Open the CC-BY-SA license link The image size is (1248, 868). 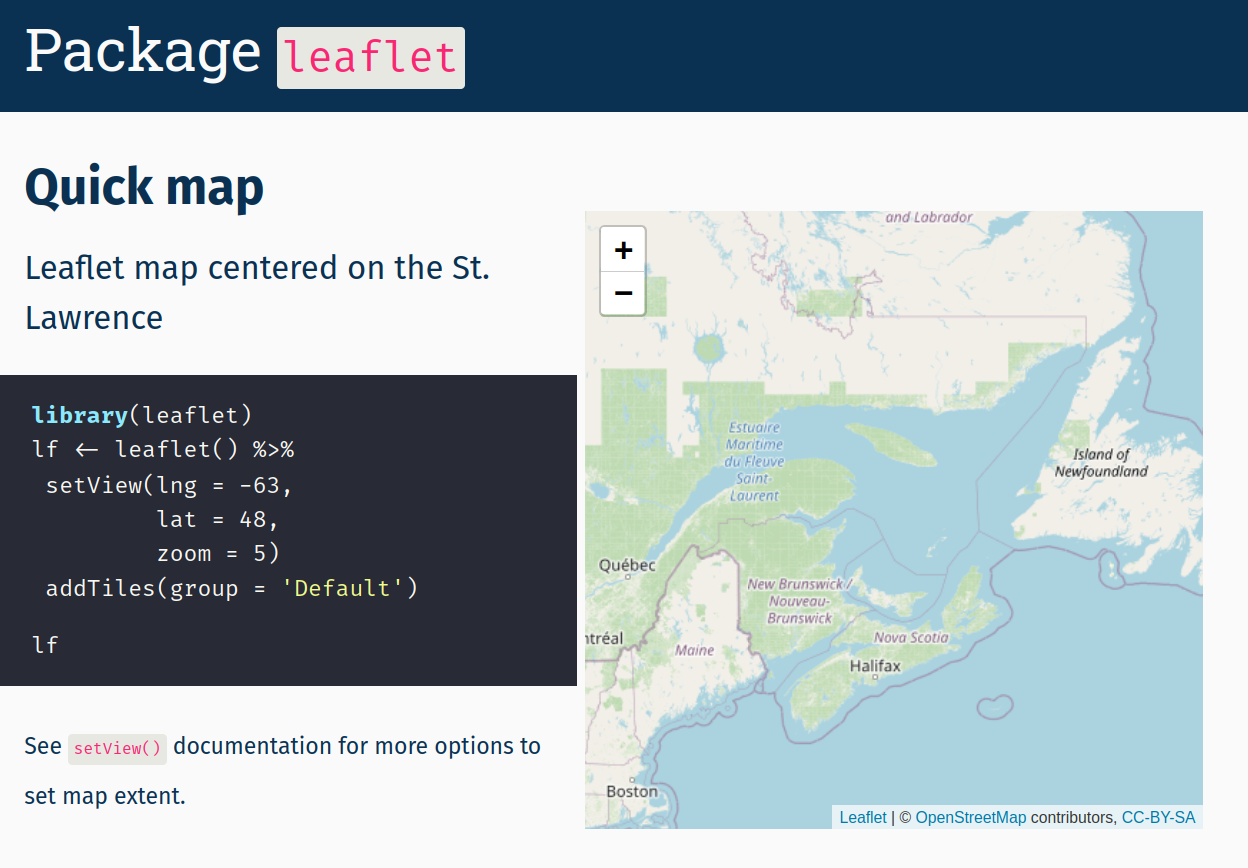1158,817
